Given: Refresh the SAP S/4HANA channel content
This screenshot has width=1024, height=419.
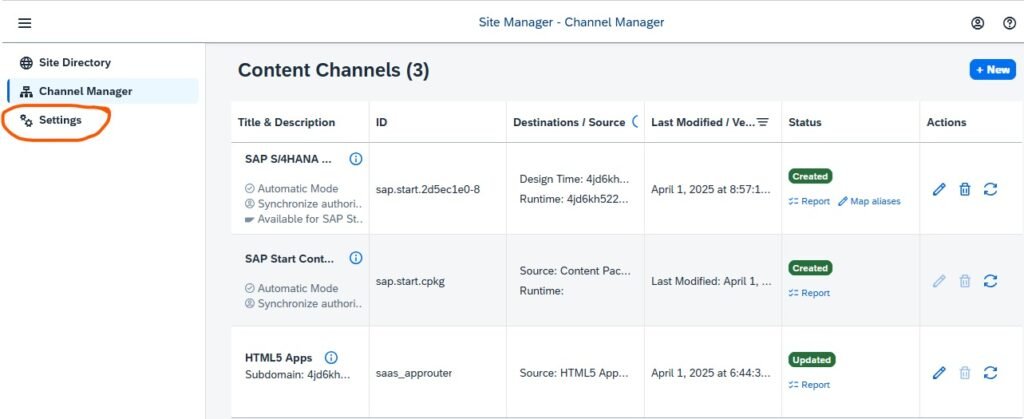Looking at the screenshot, I should [991, 189].
